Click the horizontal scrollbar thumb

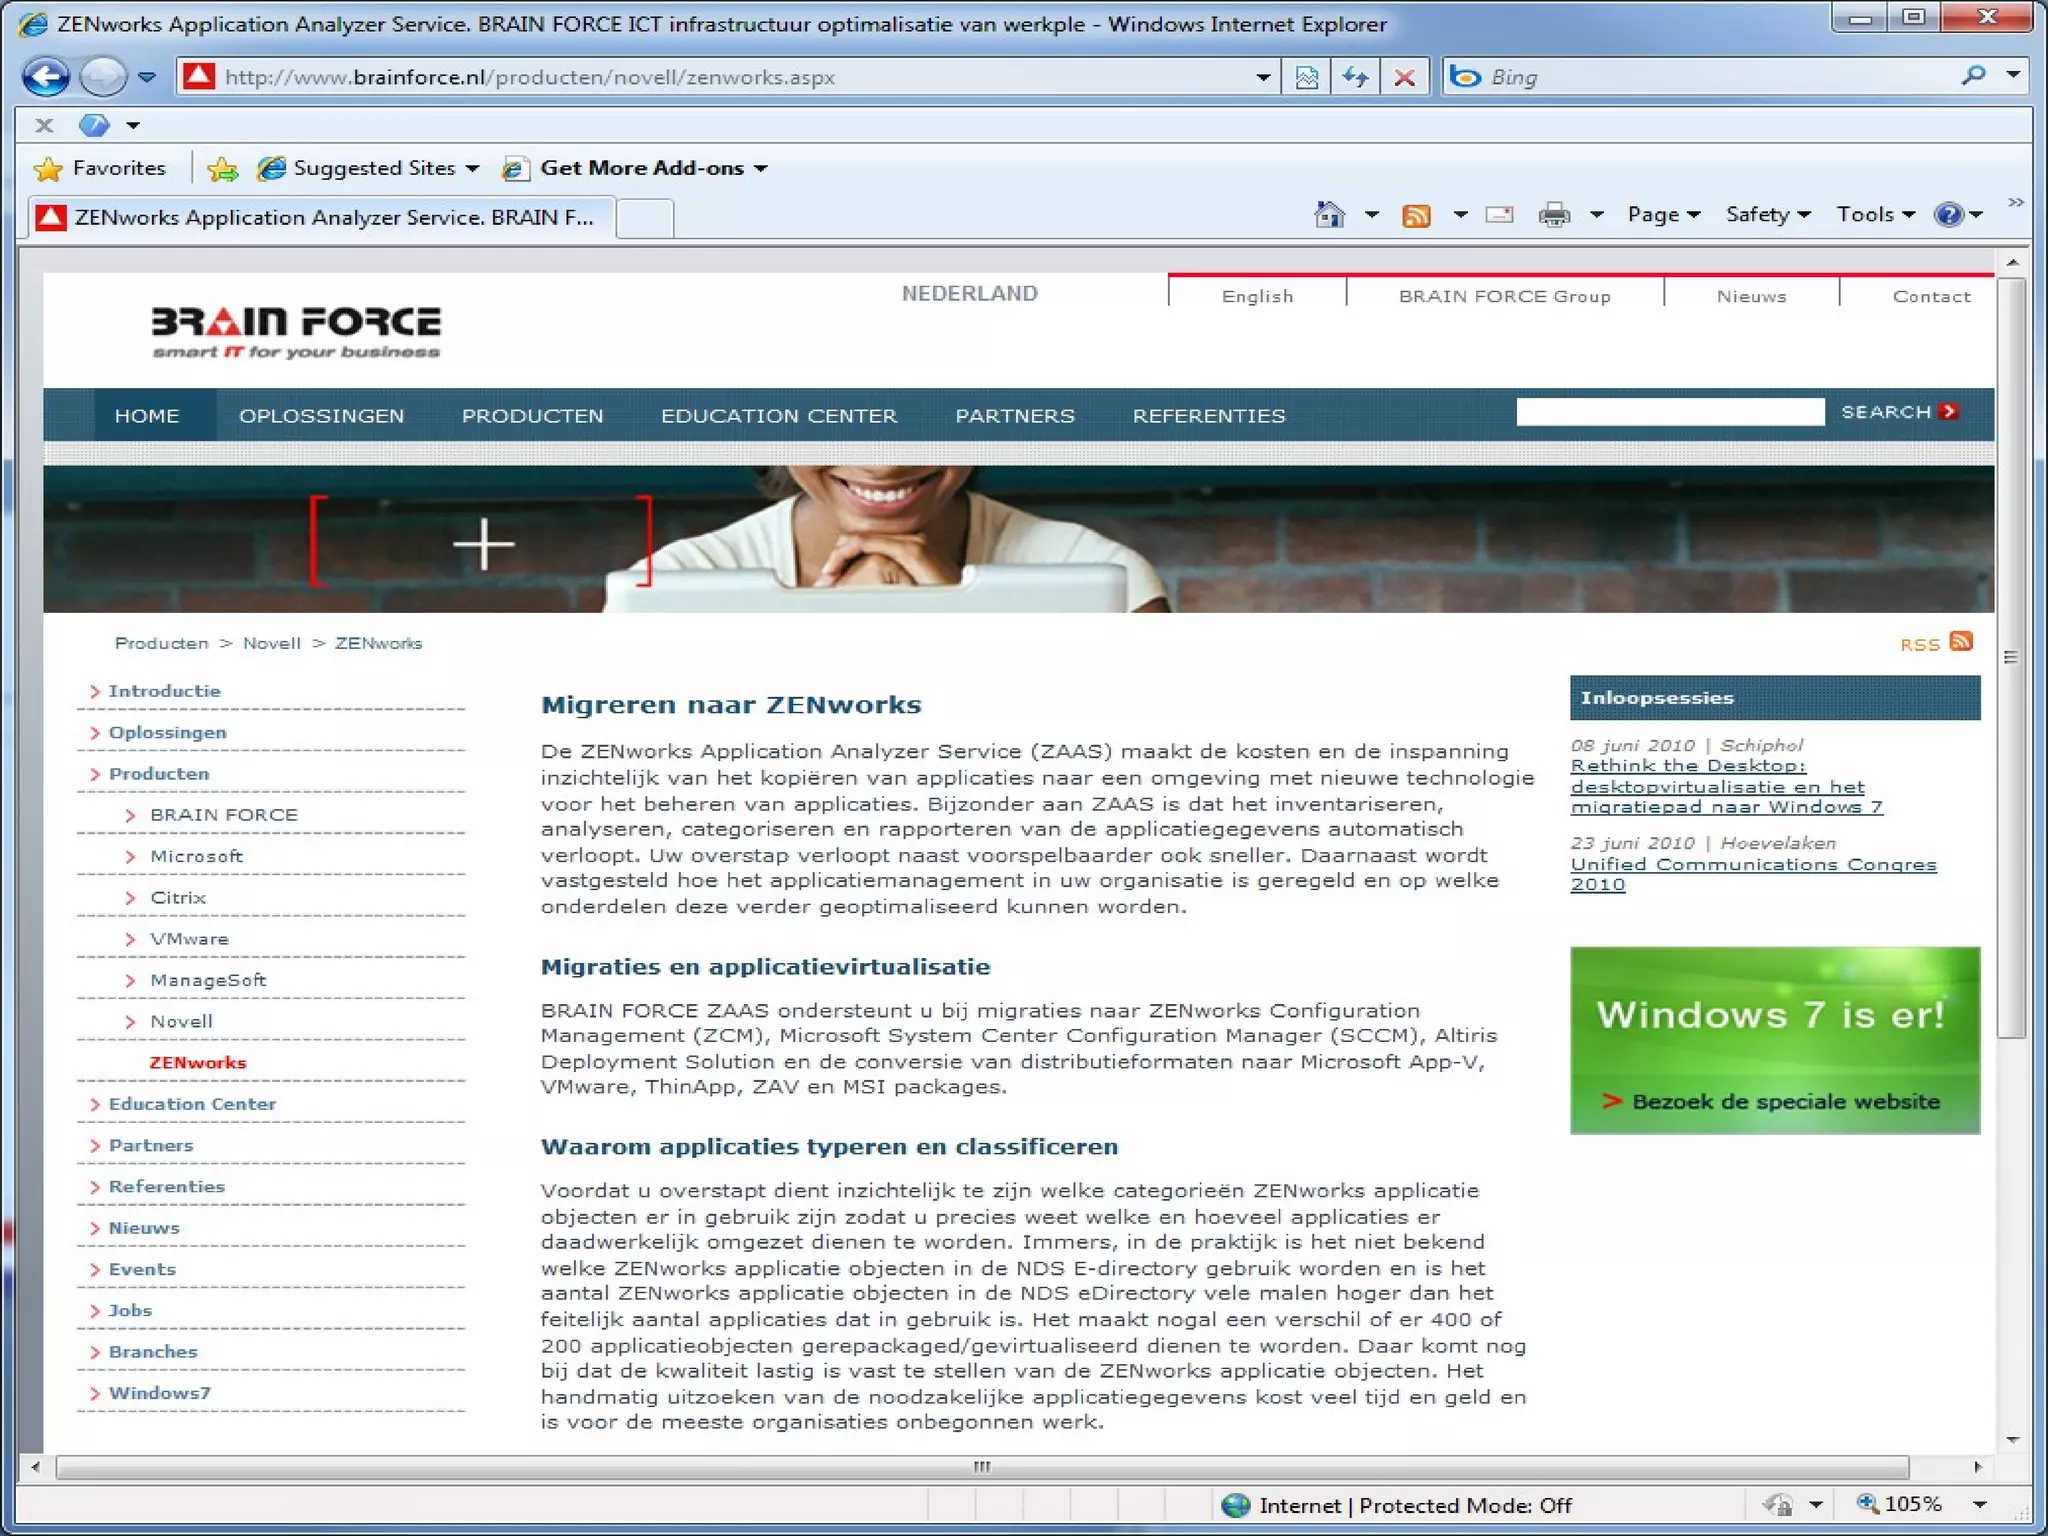click(x=981, y=1467)
